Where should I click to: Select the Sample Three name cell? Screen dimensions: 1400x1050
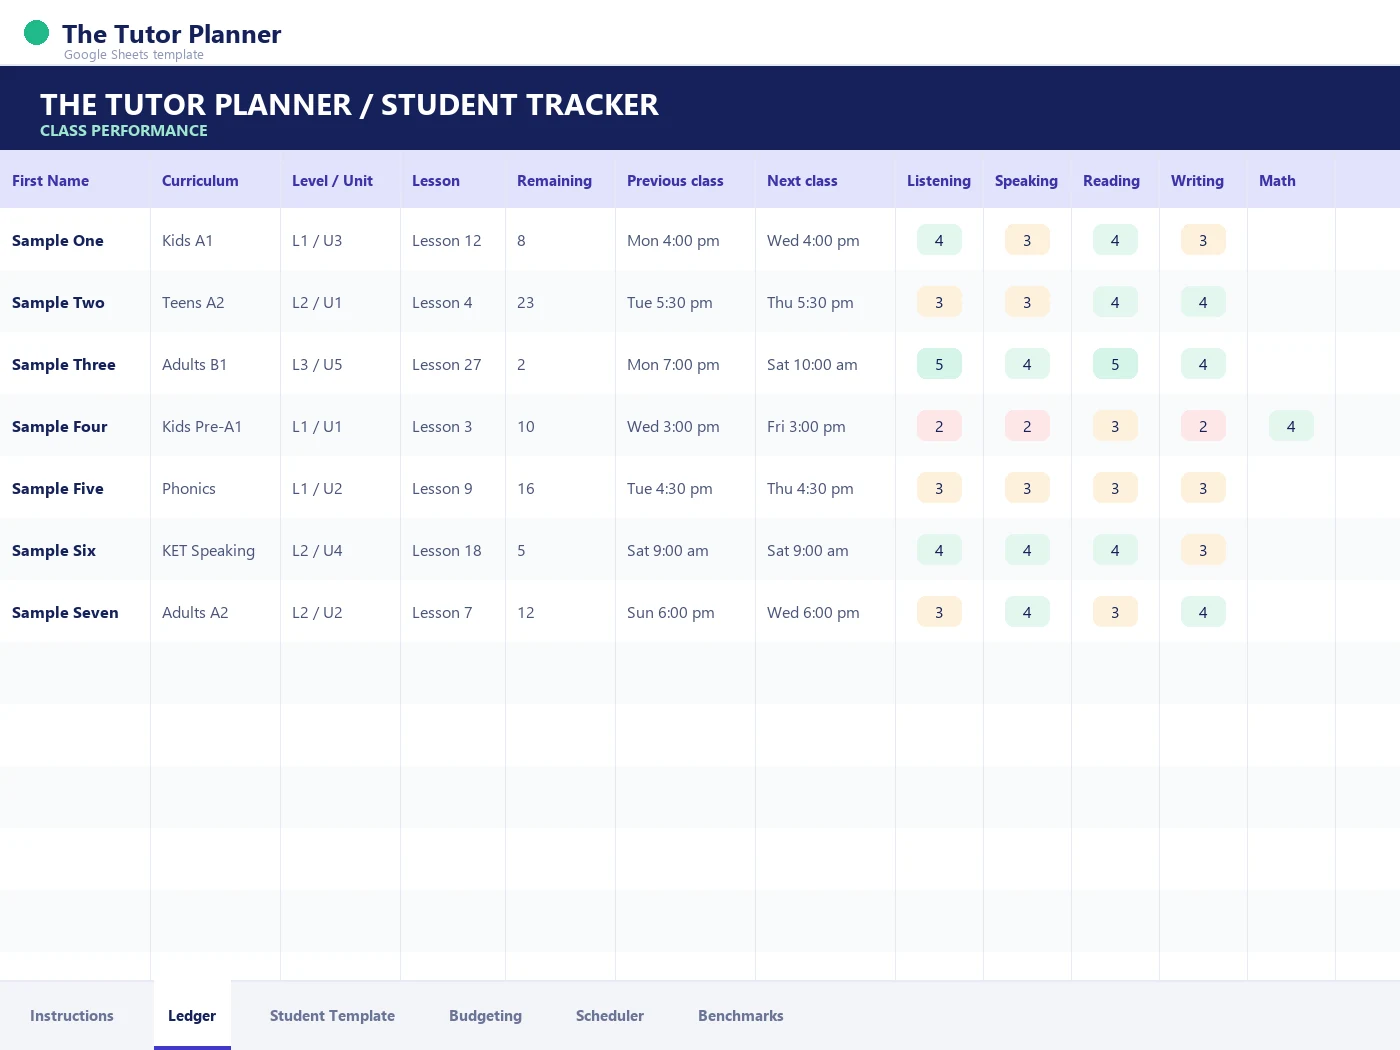75,364
